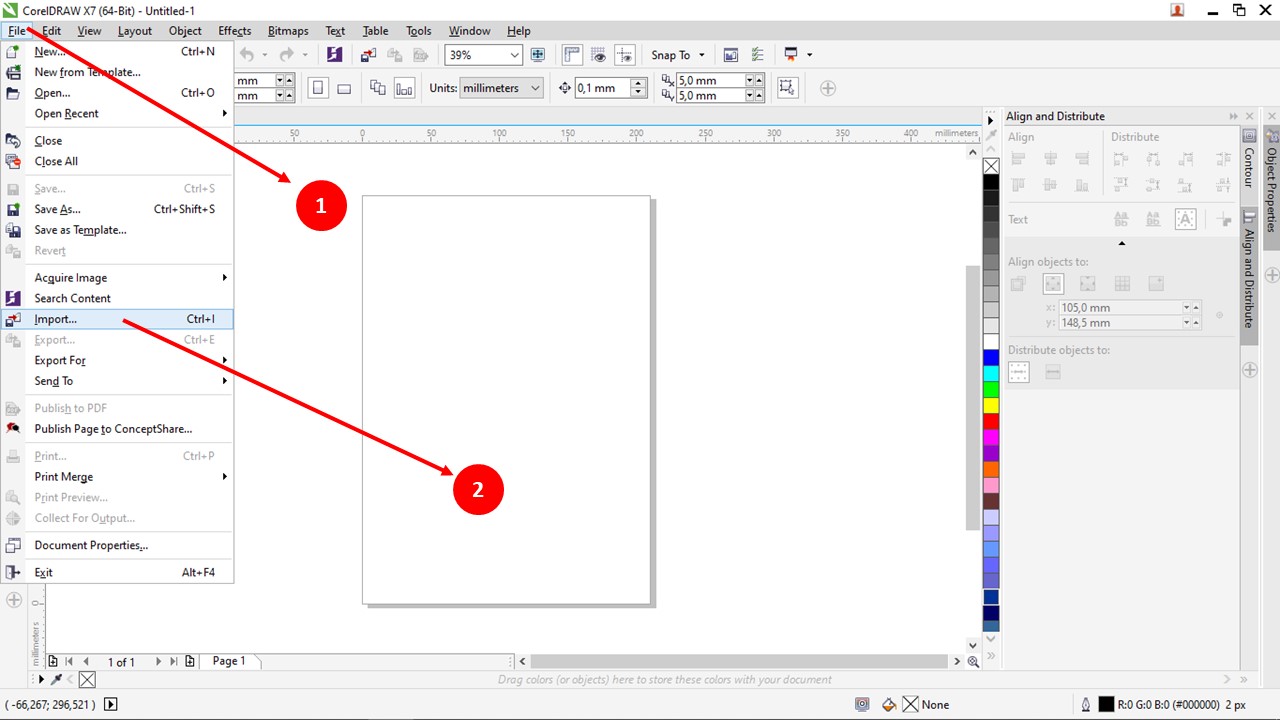
Task: Click the quick customize plus on property bar
Action: pyautogui.click(x=828, y=88)
